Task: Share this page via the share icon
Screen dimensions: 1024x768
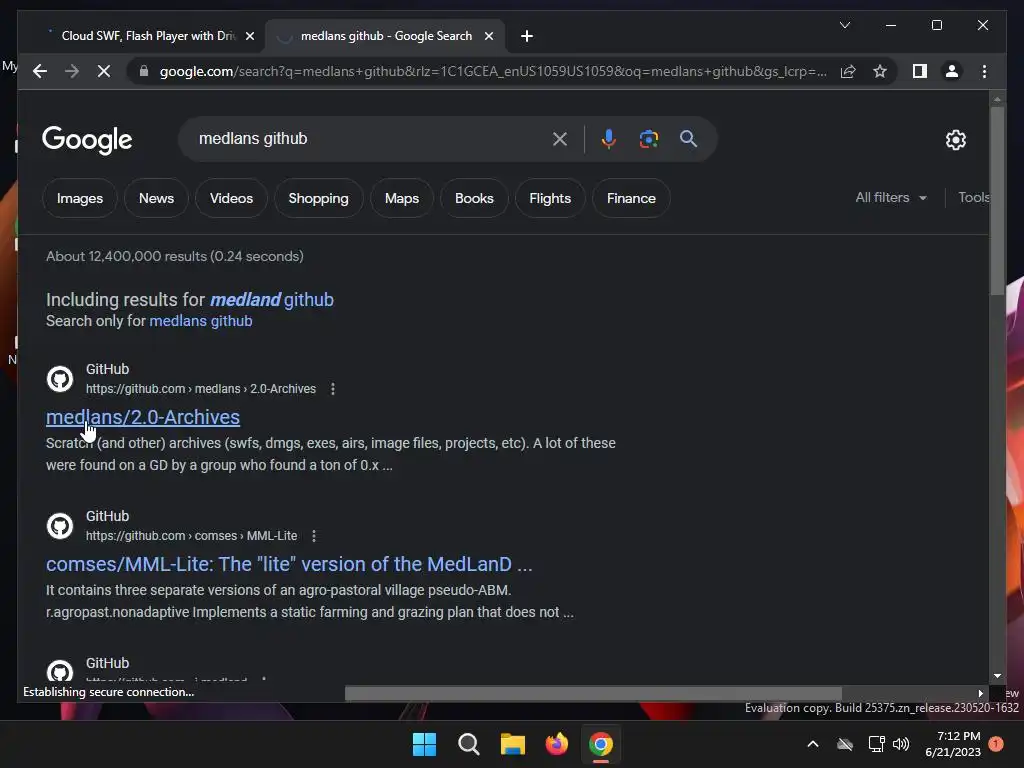Action: (x=848, y=71)
